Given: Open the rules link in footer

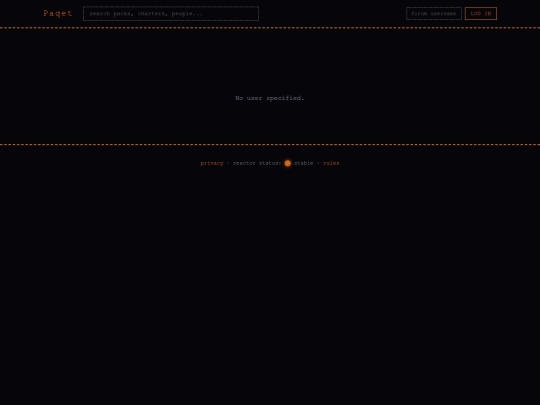Looking at the screenshot, I should [x=331, y=163].
